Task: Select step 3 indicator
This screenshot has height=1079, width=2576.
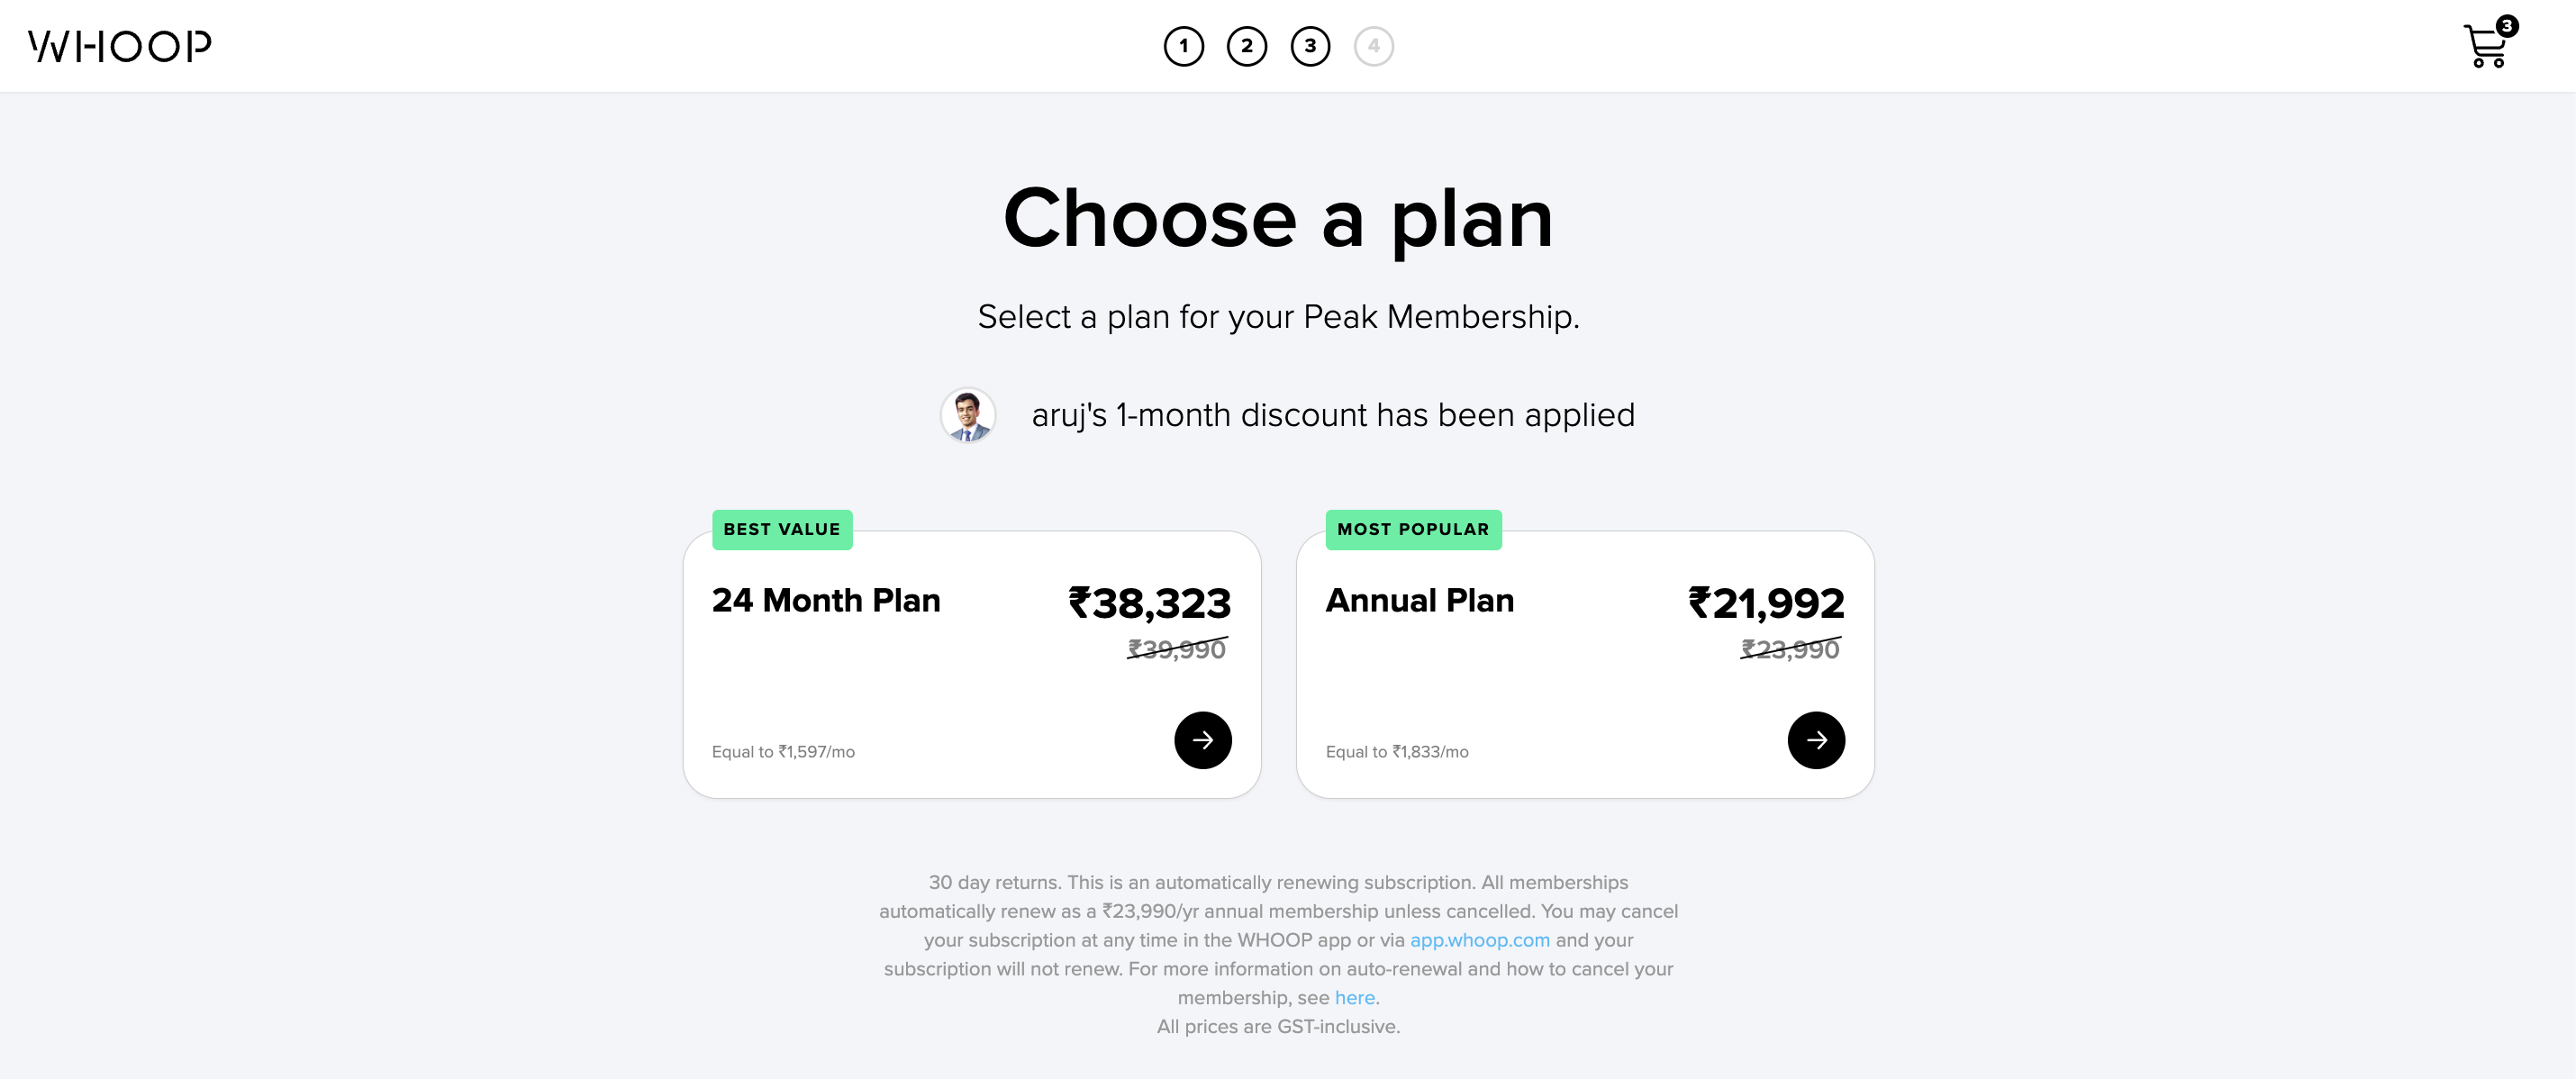Action: click(1310, 46)
